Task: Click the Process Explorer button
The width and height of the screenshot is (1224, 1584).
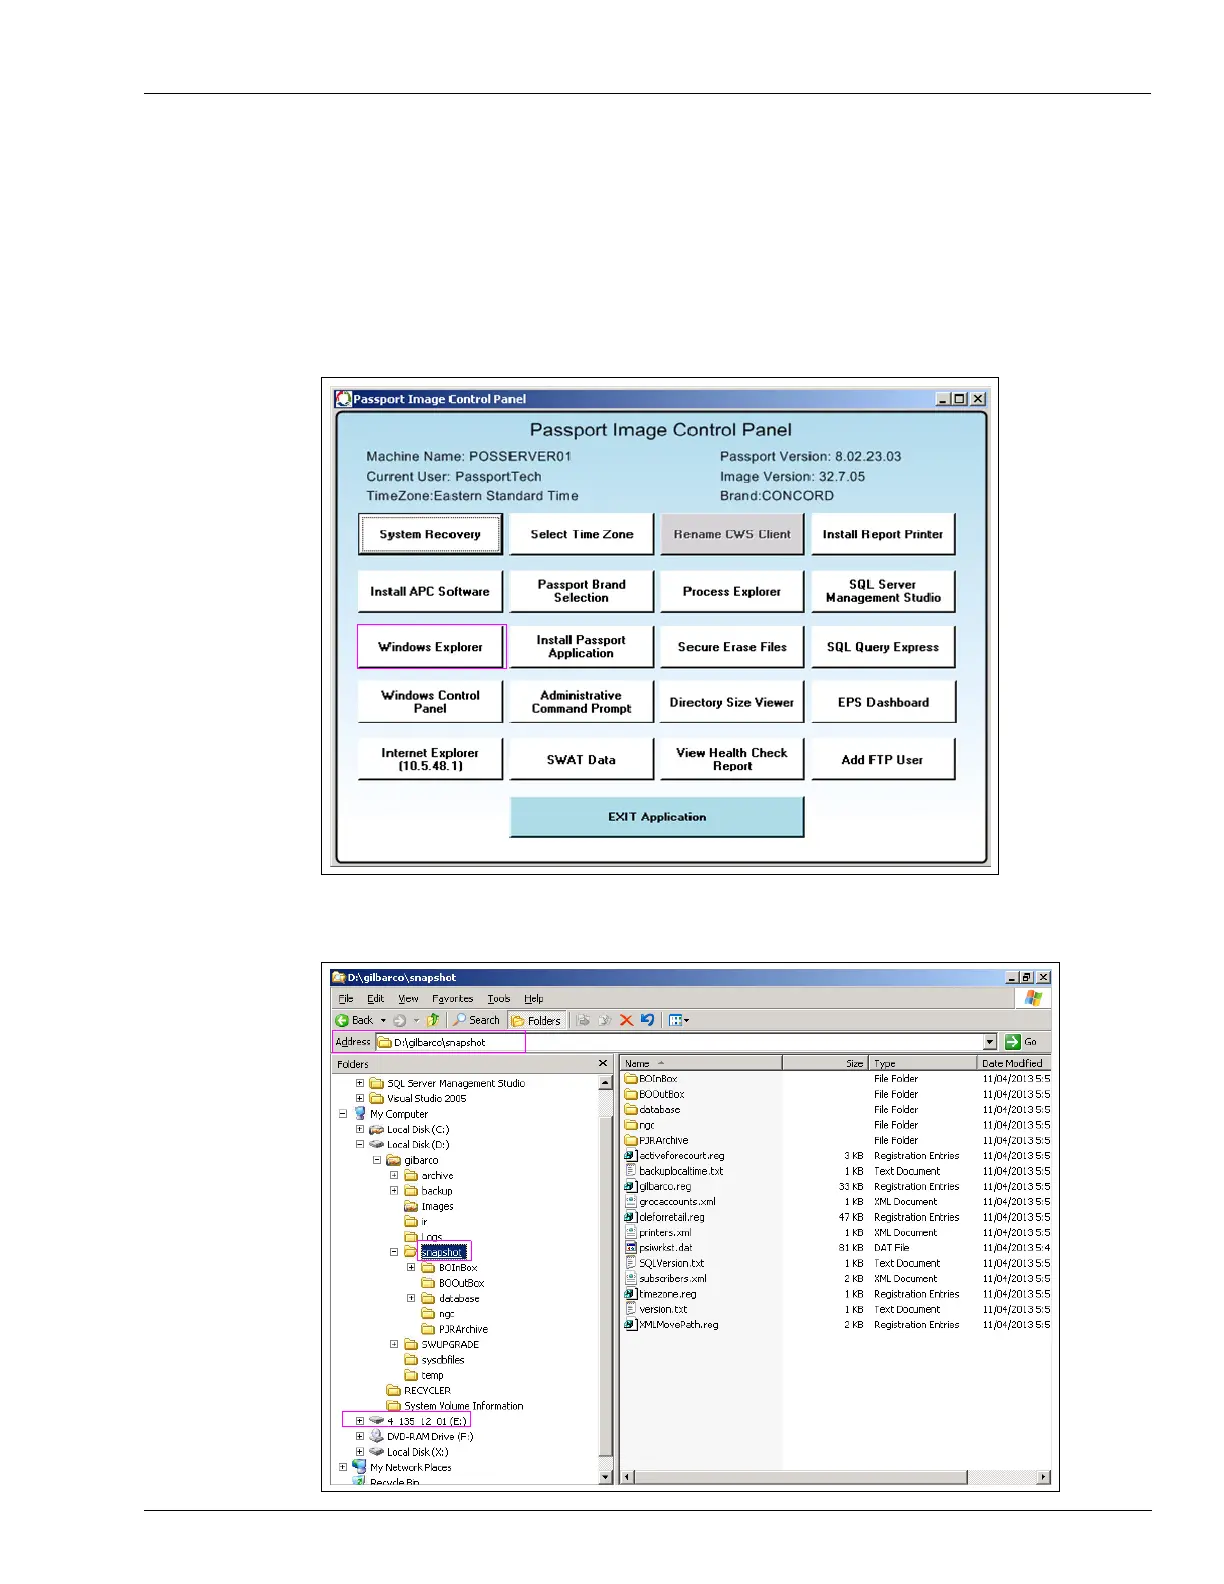Action: [732, 591]
